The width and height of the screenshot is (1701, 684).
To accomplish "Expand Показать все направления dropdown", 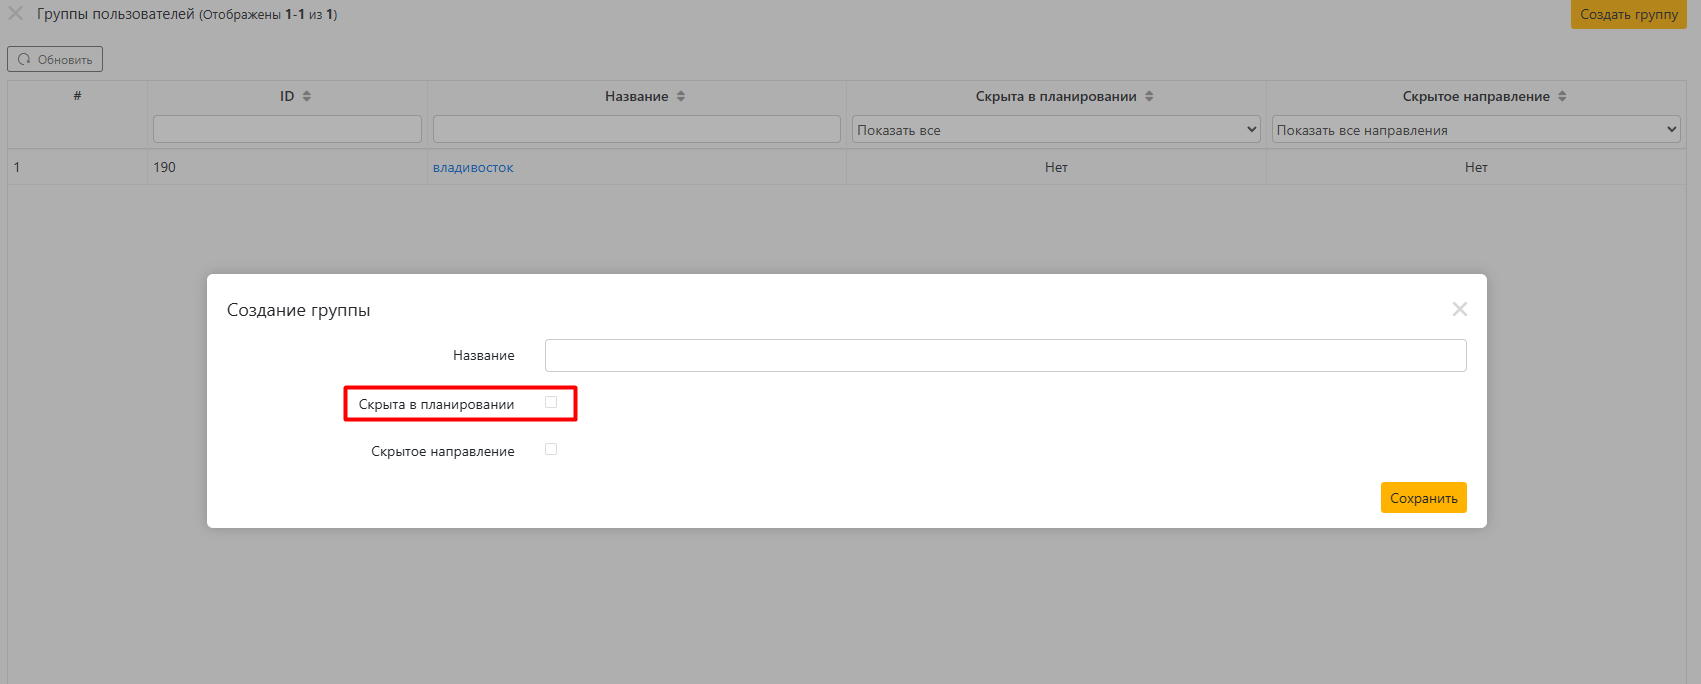I will click(x=1475, y=130).
